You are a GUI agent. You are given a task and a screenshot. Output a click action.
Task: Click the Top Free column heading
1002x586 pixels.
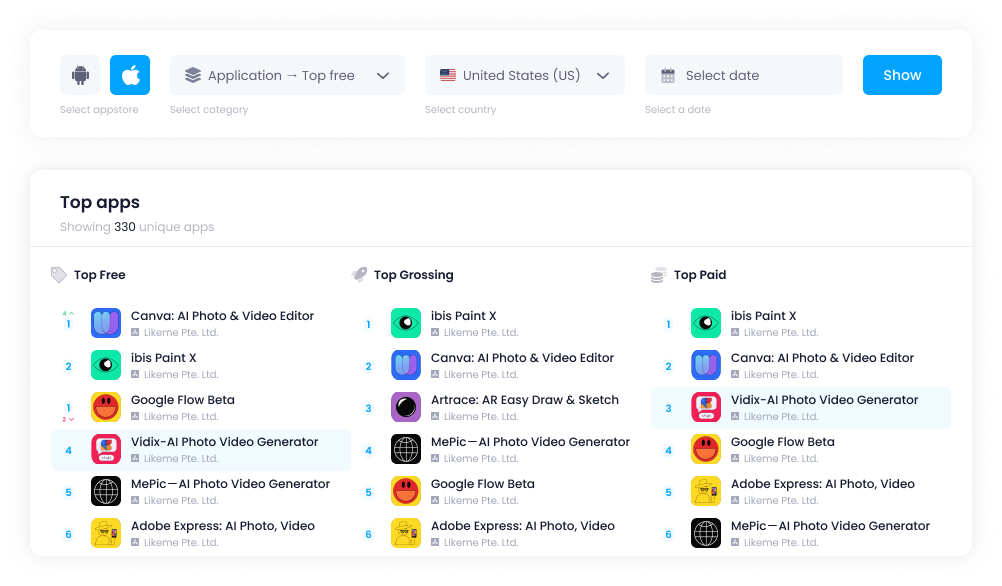click(x=100, y=275)
